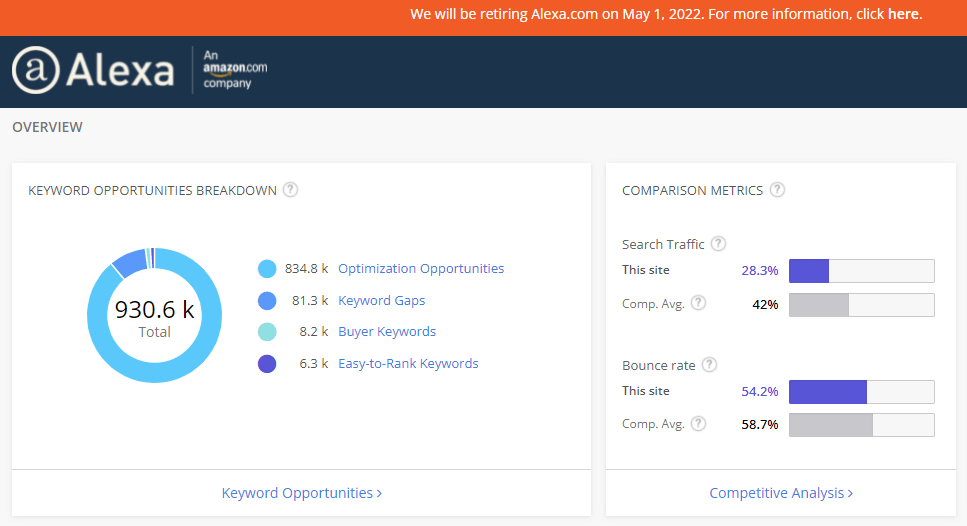The width and height of the screenshot is (967, 526).
Task: Click the 6.3 k value
Action: (313, 364)
